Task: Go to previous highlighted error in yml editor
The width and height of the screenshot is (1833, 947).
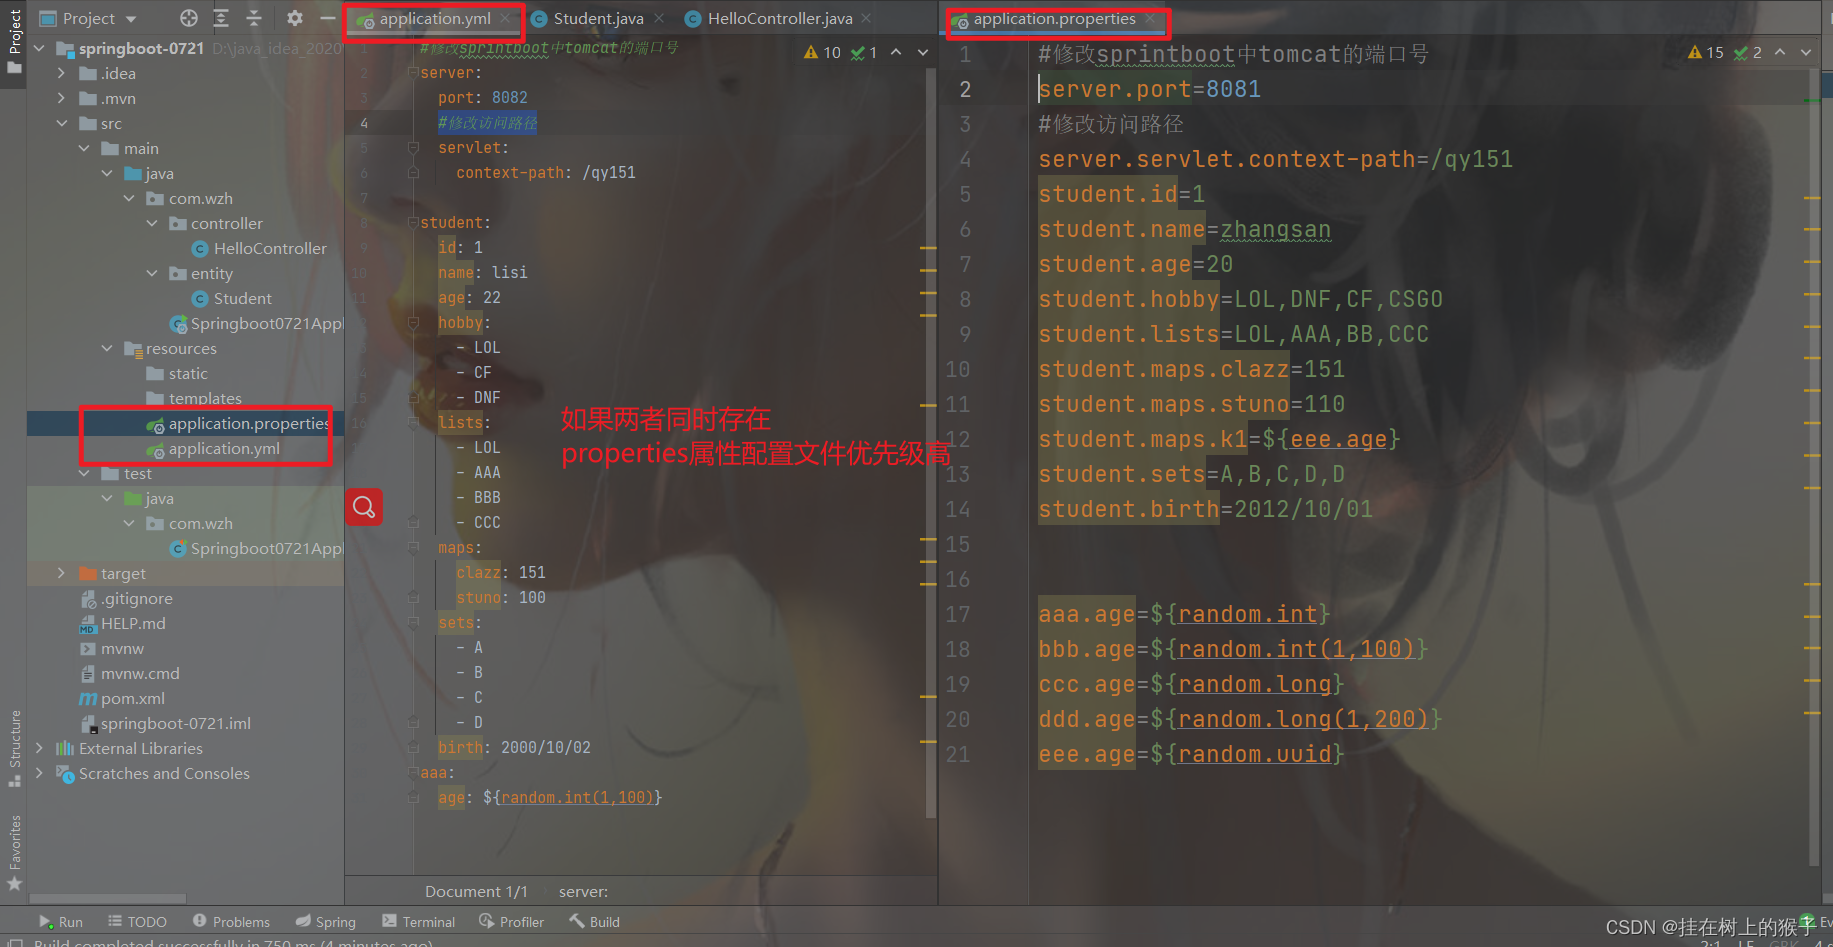Action: [x=896, y=52]
